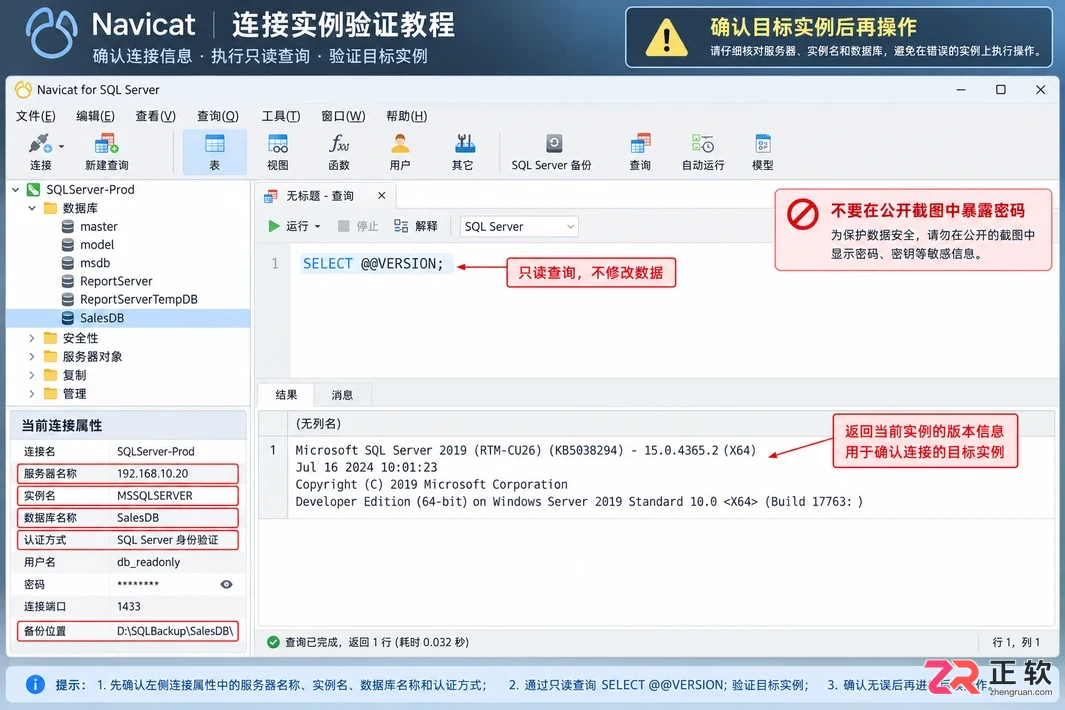
Task: Open the 编辑(E) menu
Action: coord(95,116)
